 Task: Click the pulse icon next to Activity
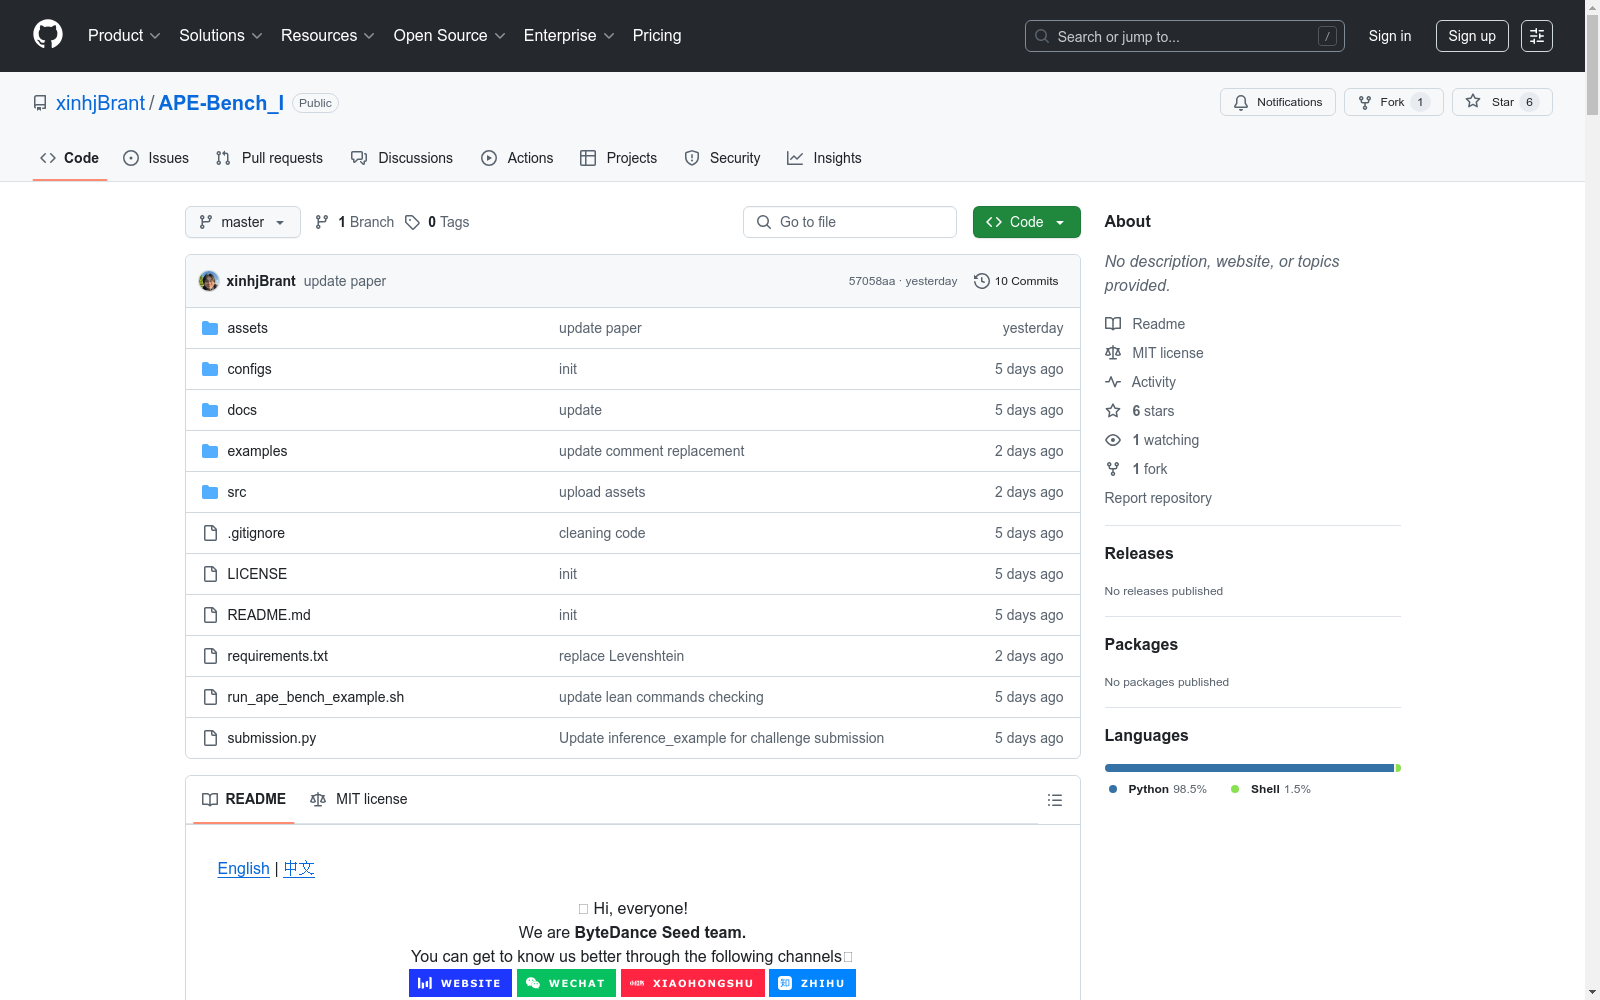click(x=1113, y=382)
